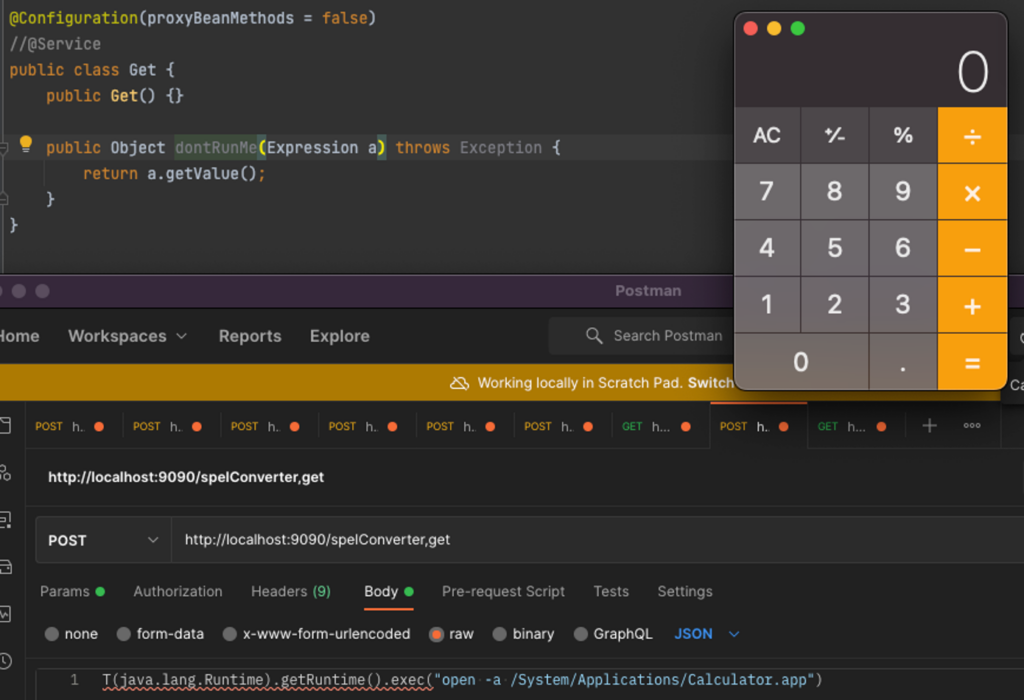Click the plus key on the Calculator
This screenshot has width=1024, height=700.
(972, 305)
